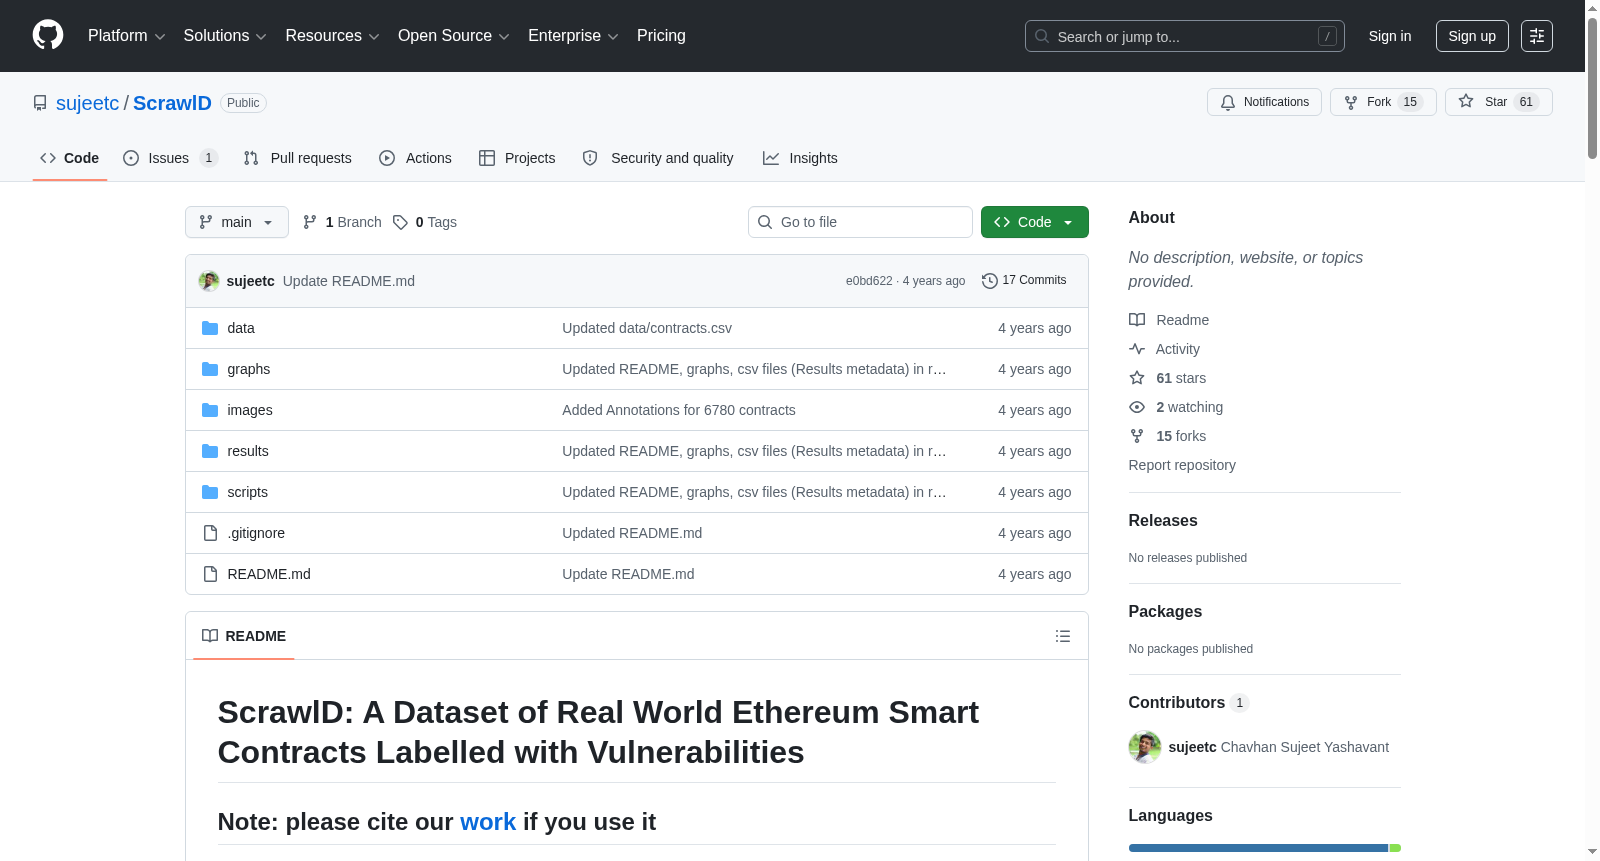Open the green Code dropdown
This screenshot has height=861, width=1600.
[1035, 222]
